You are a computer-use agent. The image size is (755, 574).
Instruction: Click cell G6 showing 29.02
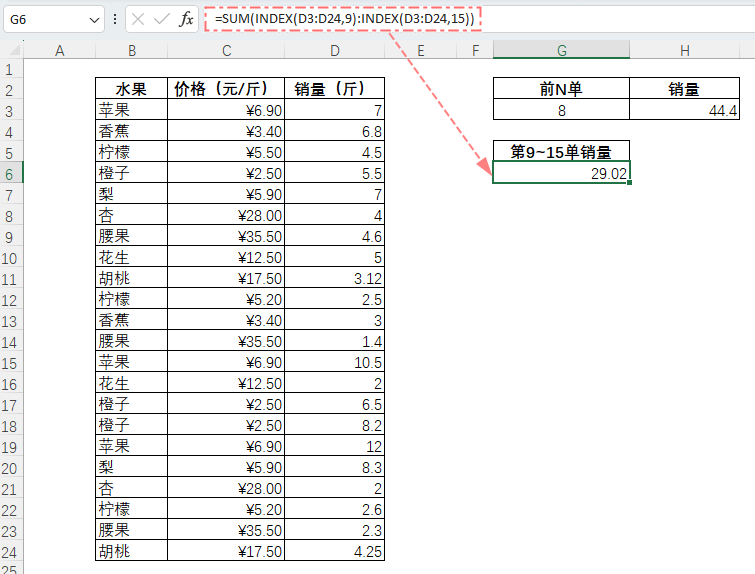561,173
